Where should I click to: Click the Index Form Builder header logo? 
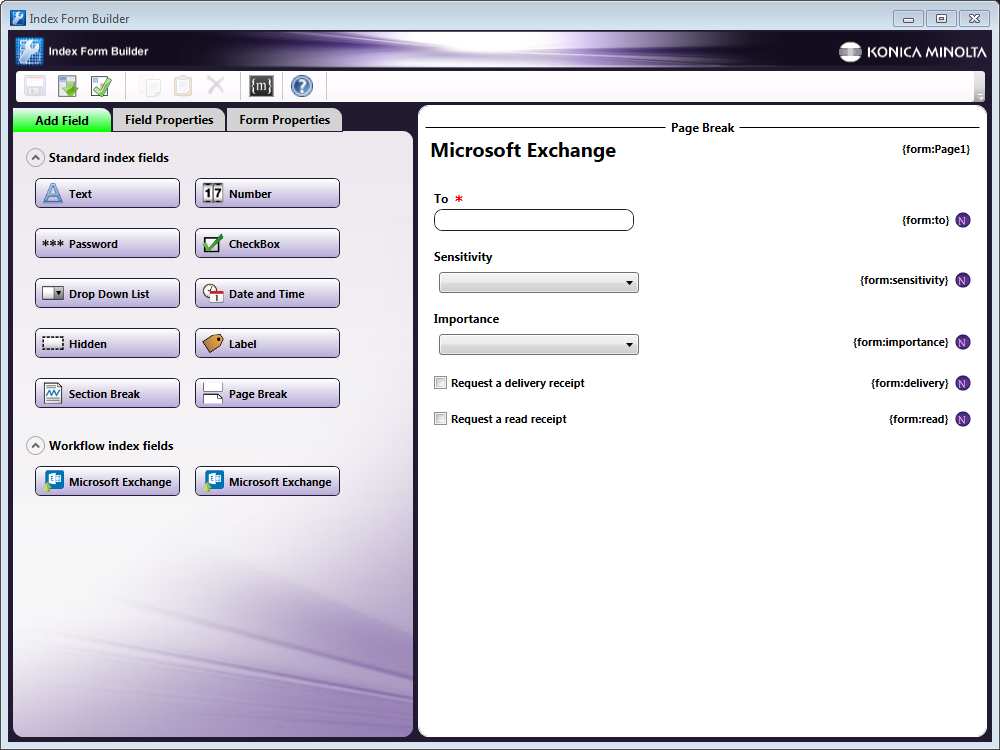pos(29,51)
